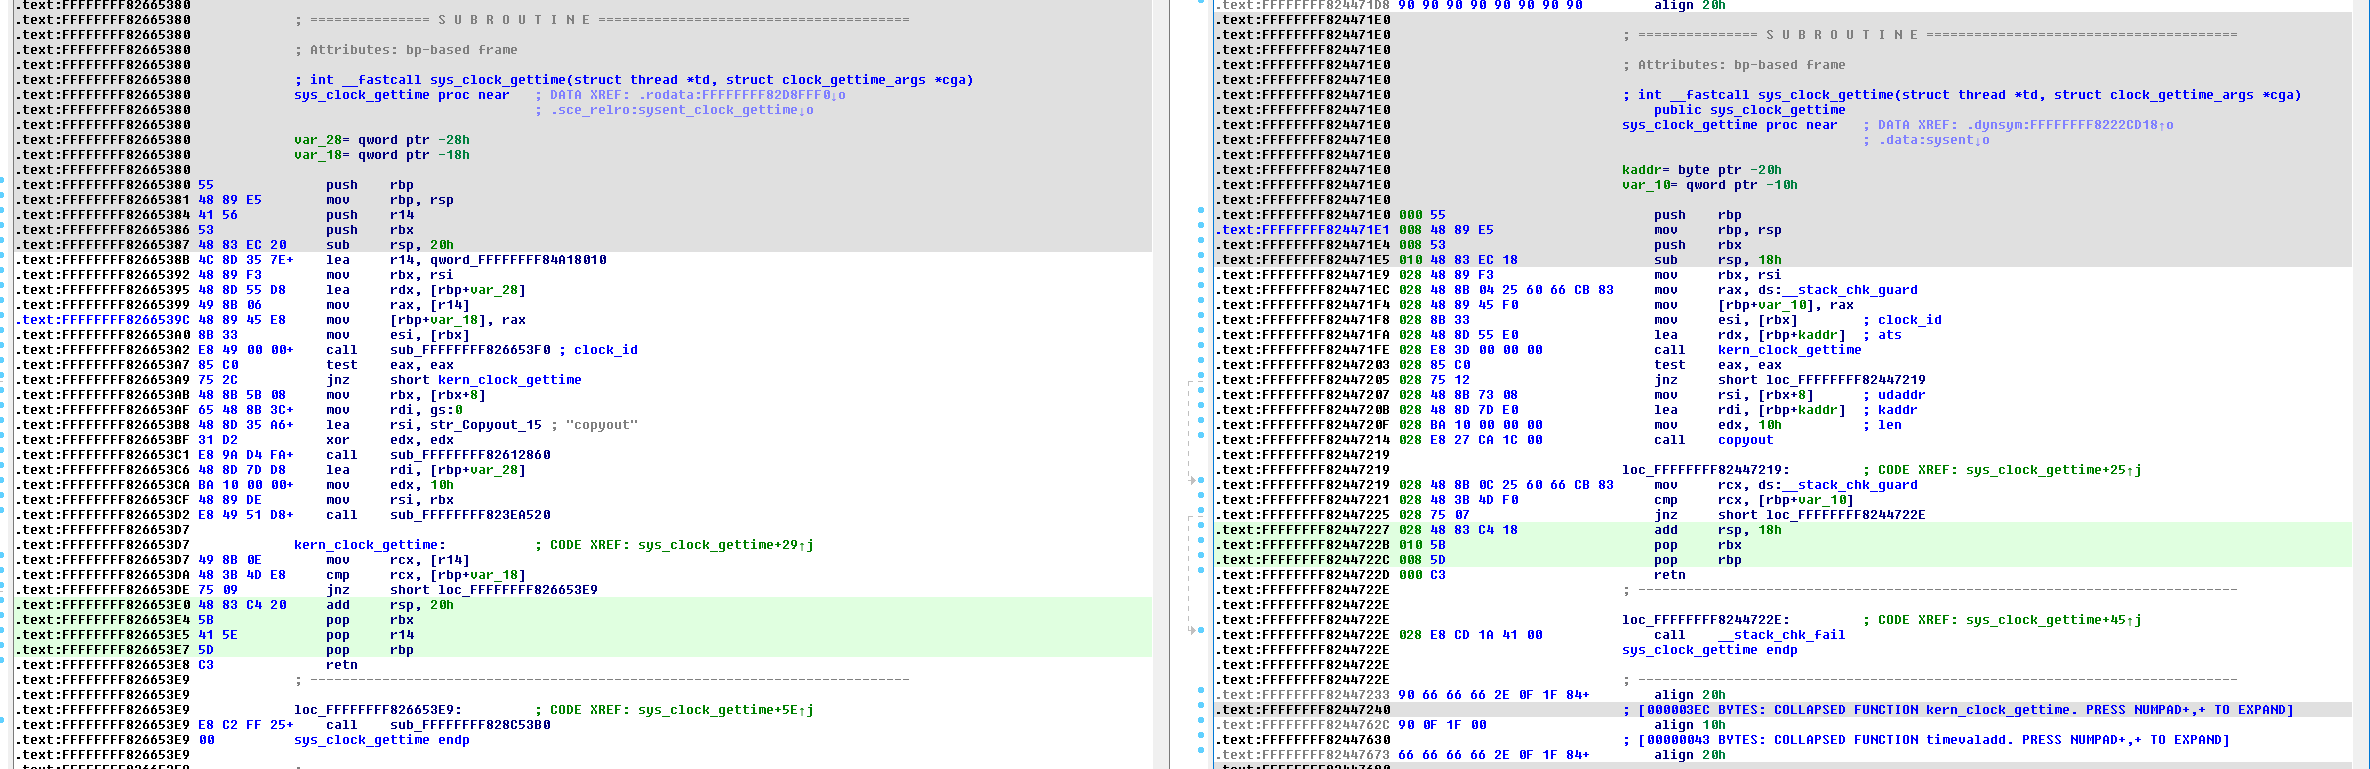Select the loc_FFFFFFFF82447219: label
Screen dimensions: 2370x769
point(1705,470)
